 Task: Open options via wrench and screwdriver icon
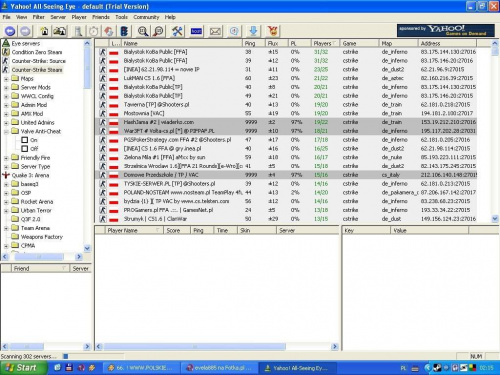tap(177, 31)
